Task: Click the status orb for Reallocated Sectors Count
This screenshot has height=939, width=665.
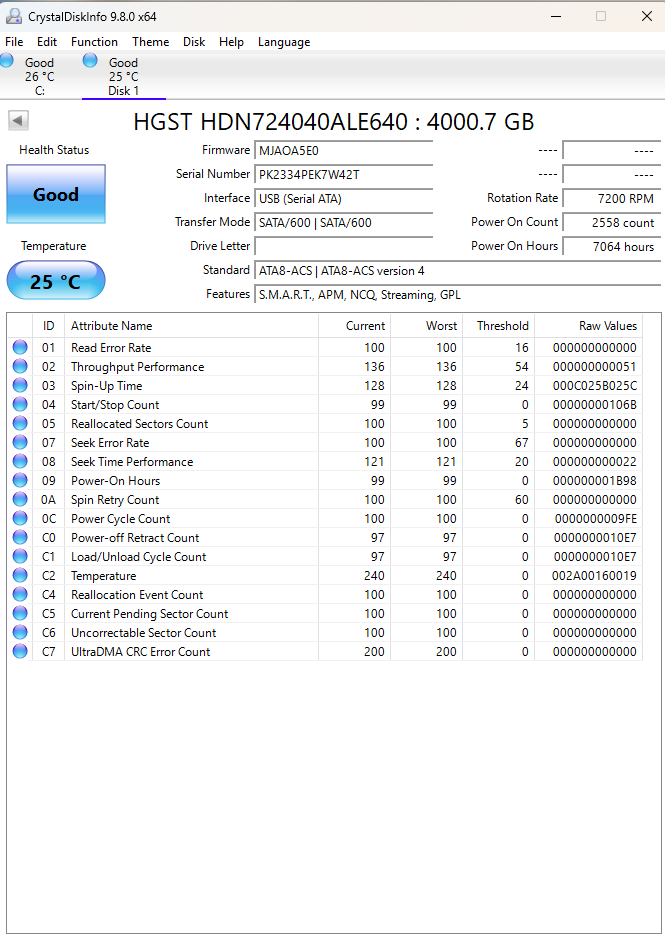Action: click(x=20, y=423)
